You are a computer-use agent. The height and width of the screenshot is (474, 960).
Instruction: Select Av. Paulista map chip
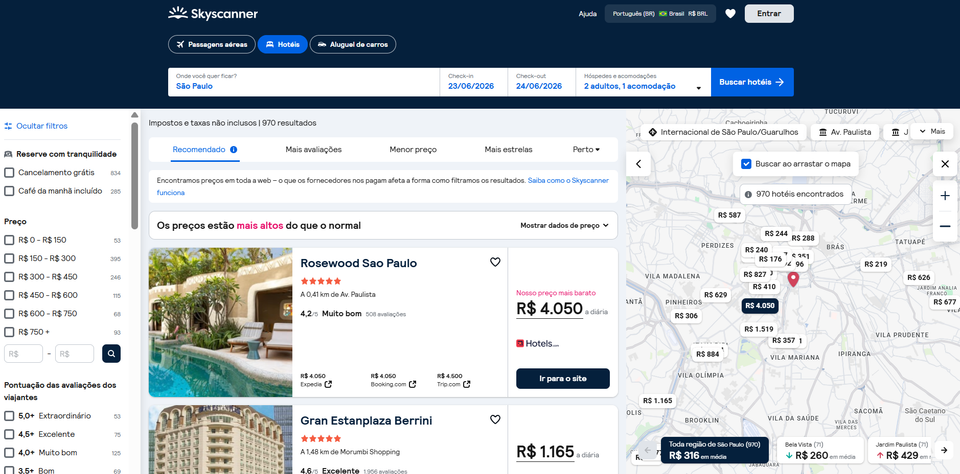click(x=845, y=132)
